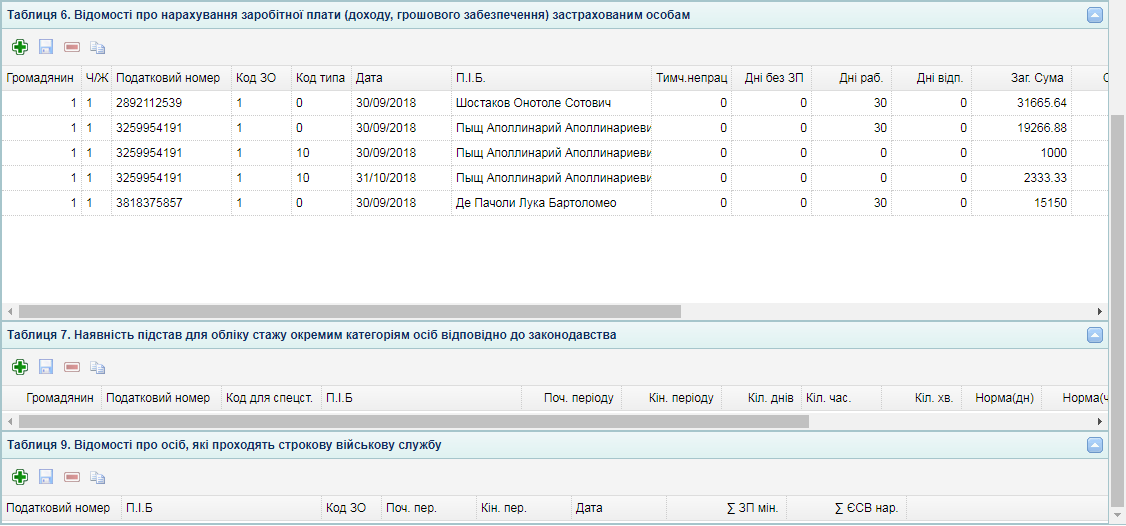Screen dimensions: 1126x526
Task: Click the date 31/10/2018 cell
Action: [x=386, y=178]
